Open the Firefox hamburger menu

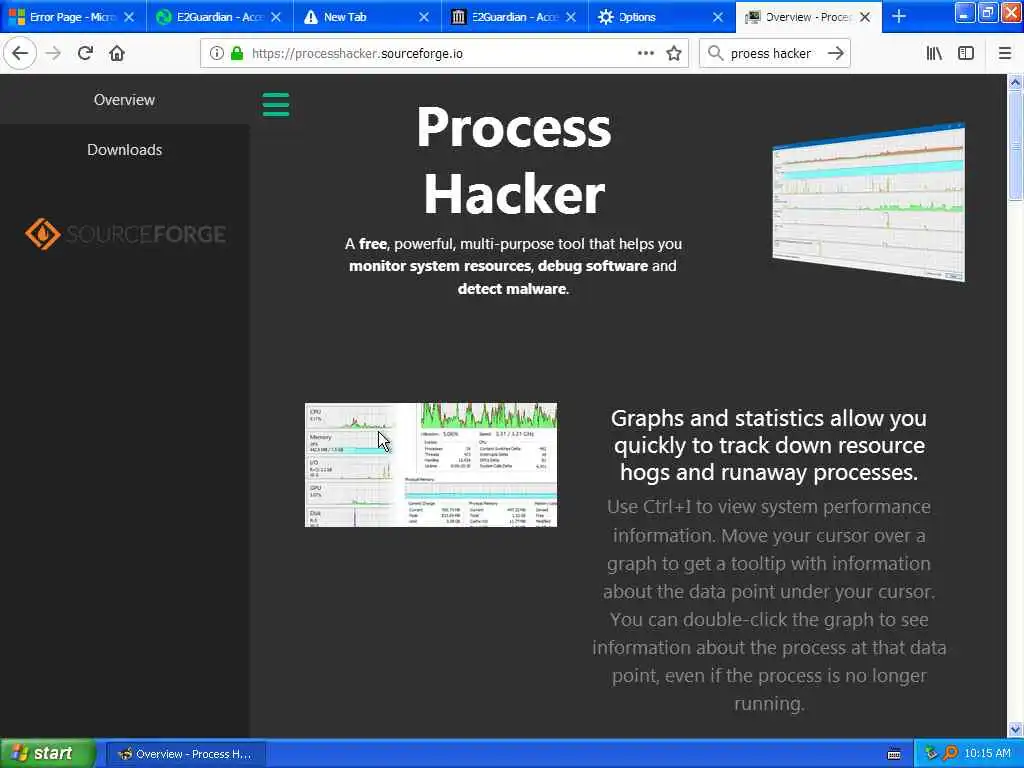tap(1004, 53)
